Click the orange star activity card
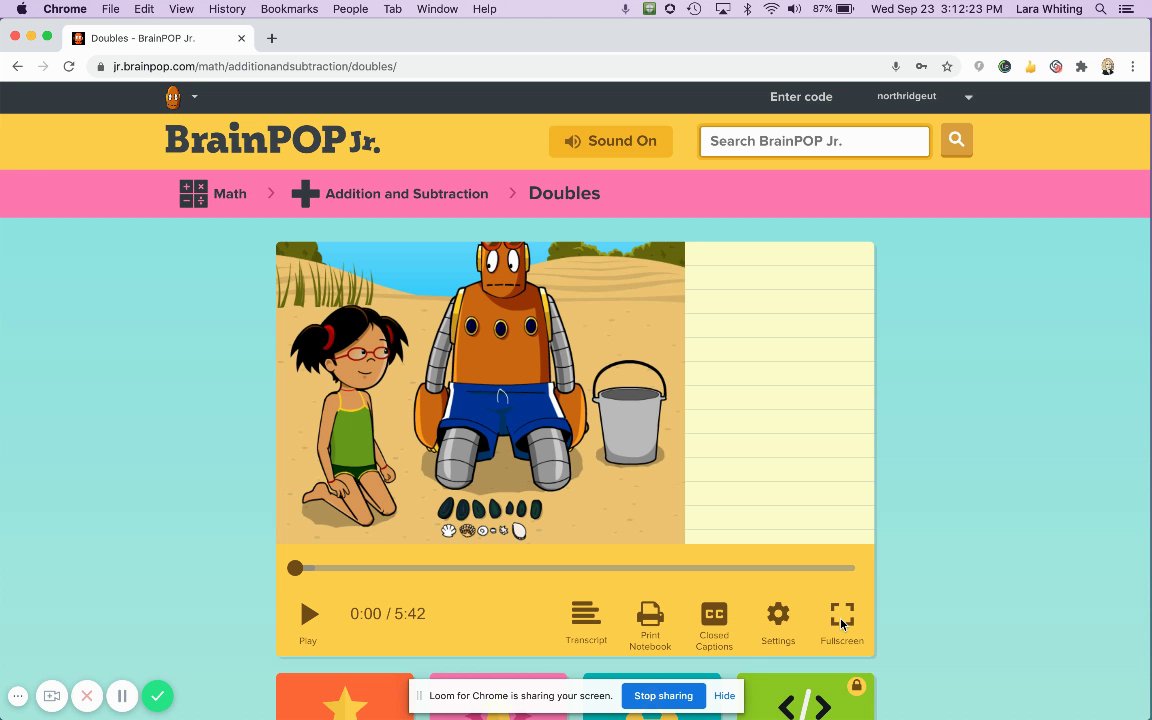Screen dimensions: 1152x720 point(345,696)
